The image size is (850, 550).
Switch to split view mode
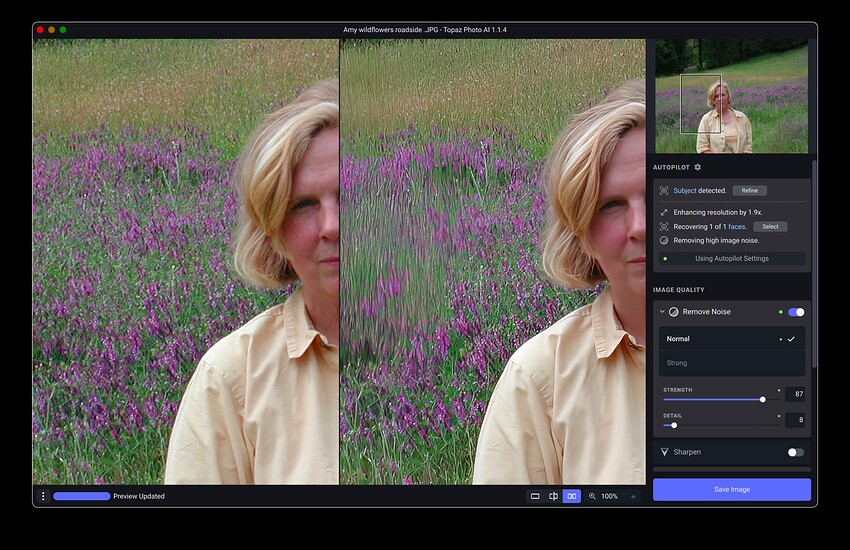click(x=553, y=496)
